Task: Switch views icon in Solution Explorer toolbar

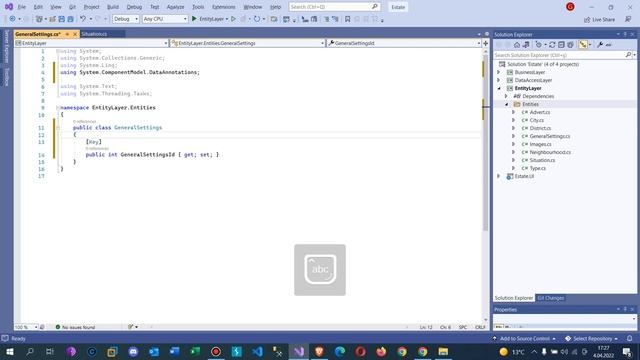Action: [526, 44]
